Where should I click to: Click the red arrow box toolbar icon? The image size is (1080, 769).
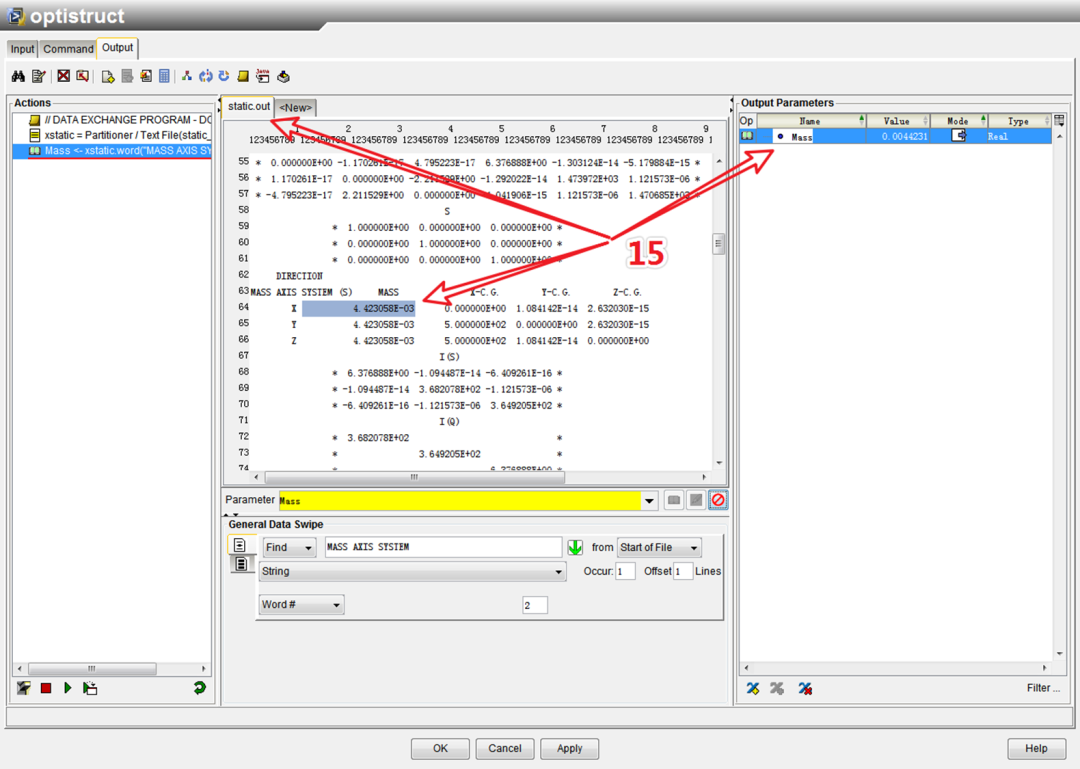coord(83,76)
